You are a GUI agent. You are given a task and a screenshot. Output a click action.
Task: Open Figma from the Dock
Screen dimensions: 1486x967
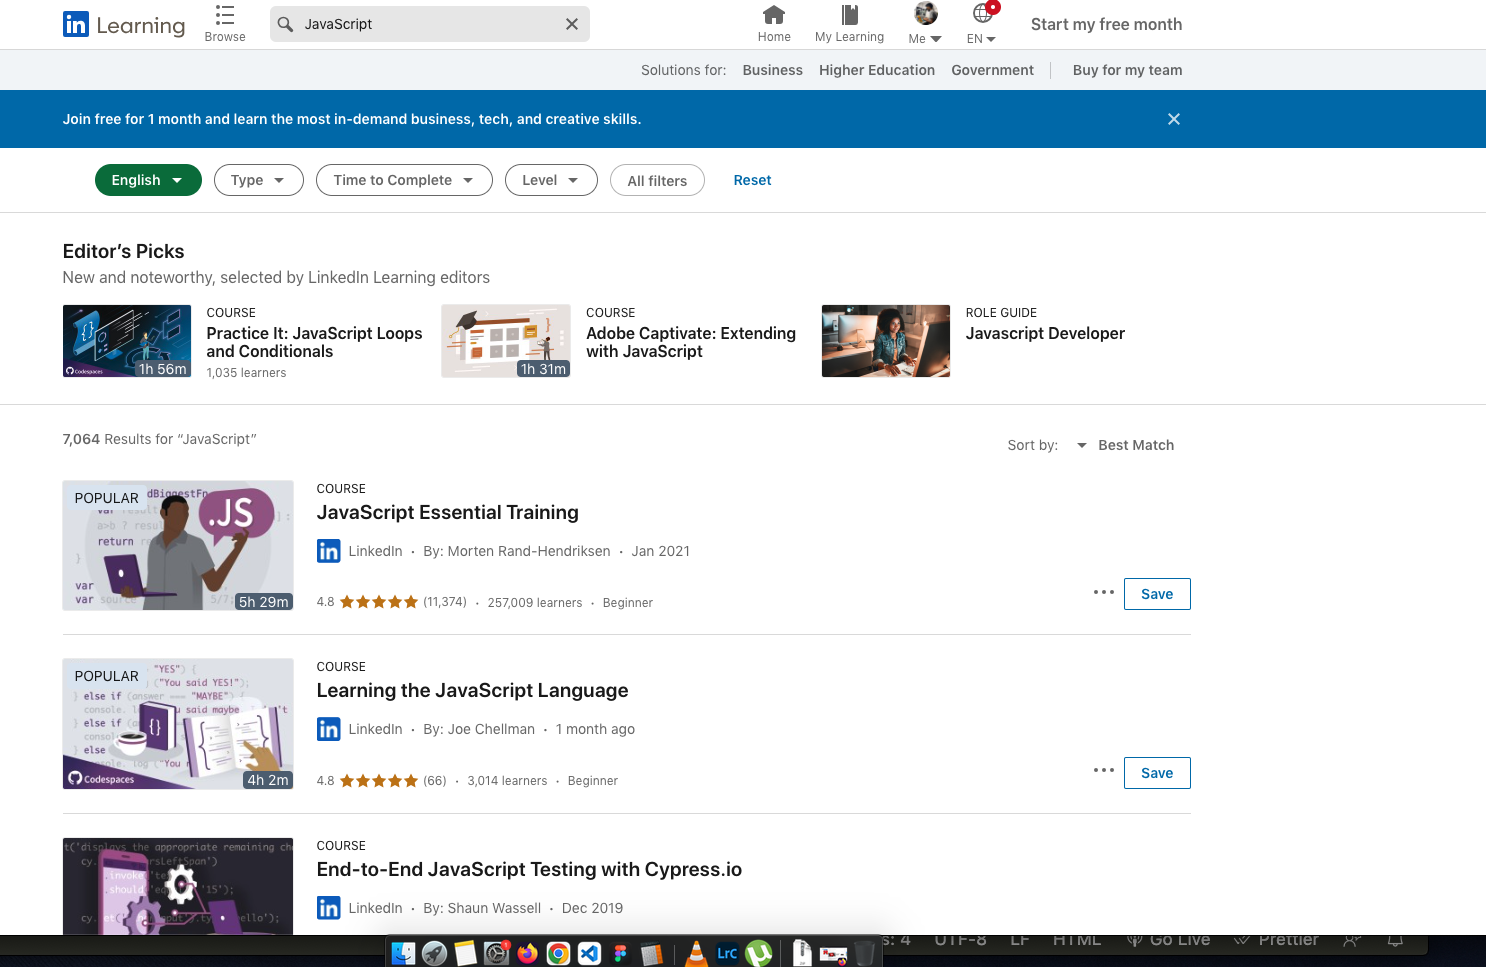point(620,953)
